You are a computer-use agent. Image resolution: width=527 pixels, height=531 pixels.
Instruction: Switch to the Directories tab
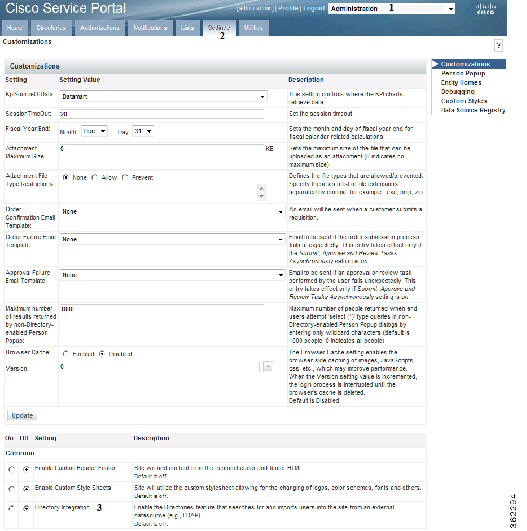tap(51, 28)
